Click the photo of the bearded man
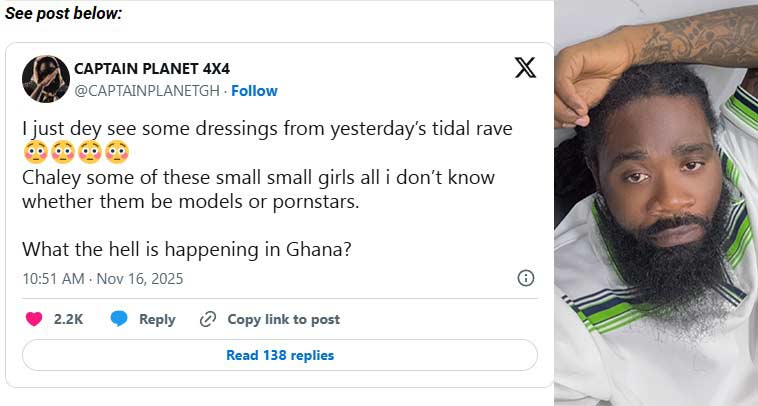The image size is (758, 406). pos(656,203)
